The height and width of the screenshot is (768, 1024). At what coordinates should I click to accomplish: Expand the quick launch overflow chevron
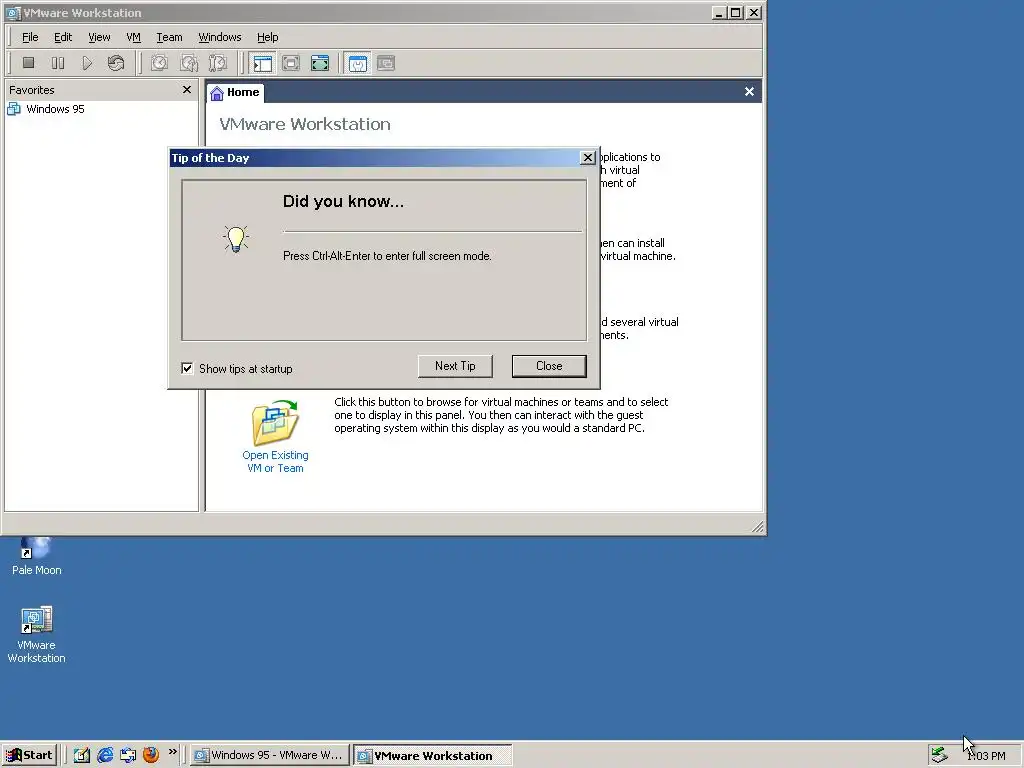[x=172, y=752]
